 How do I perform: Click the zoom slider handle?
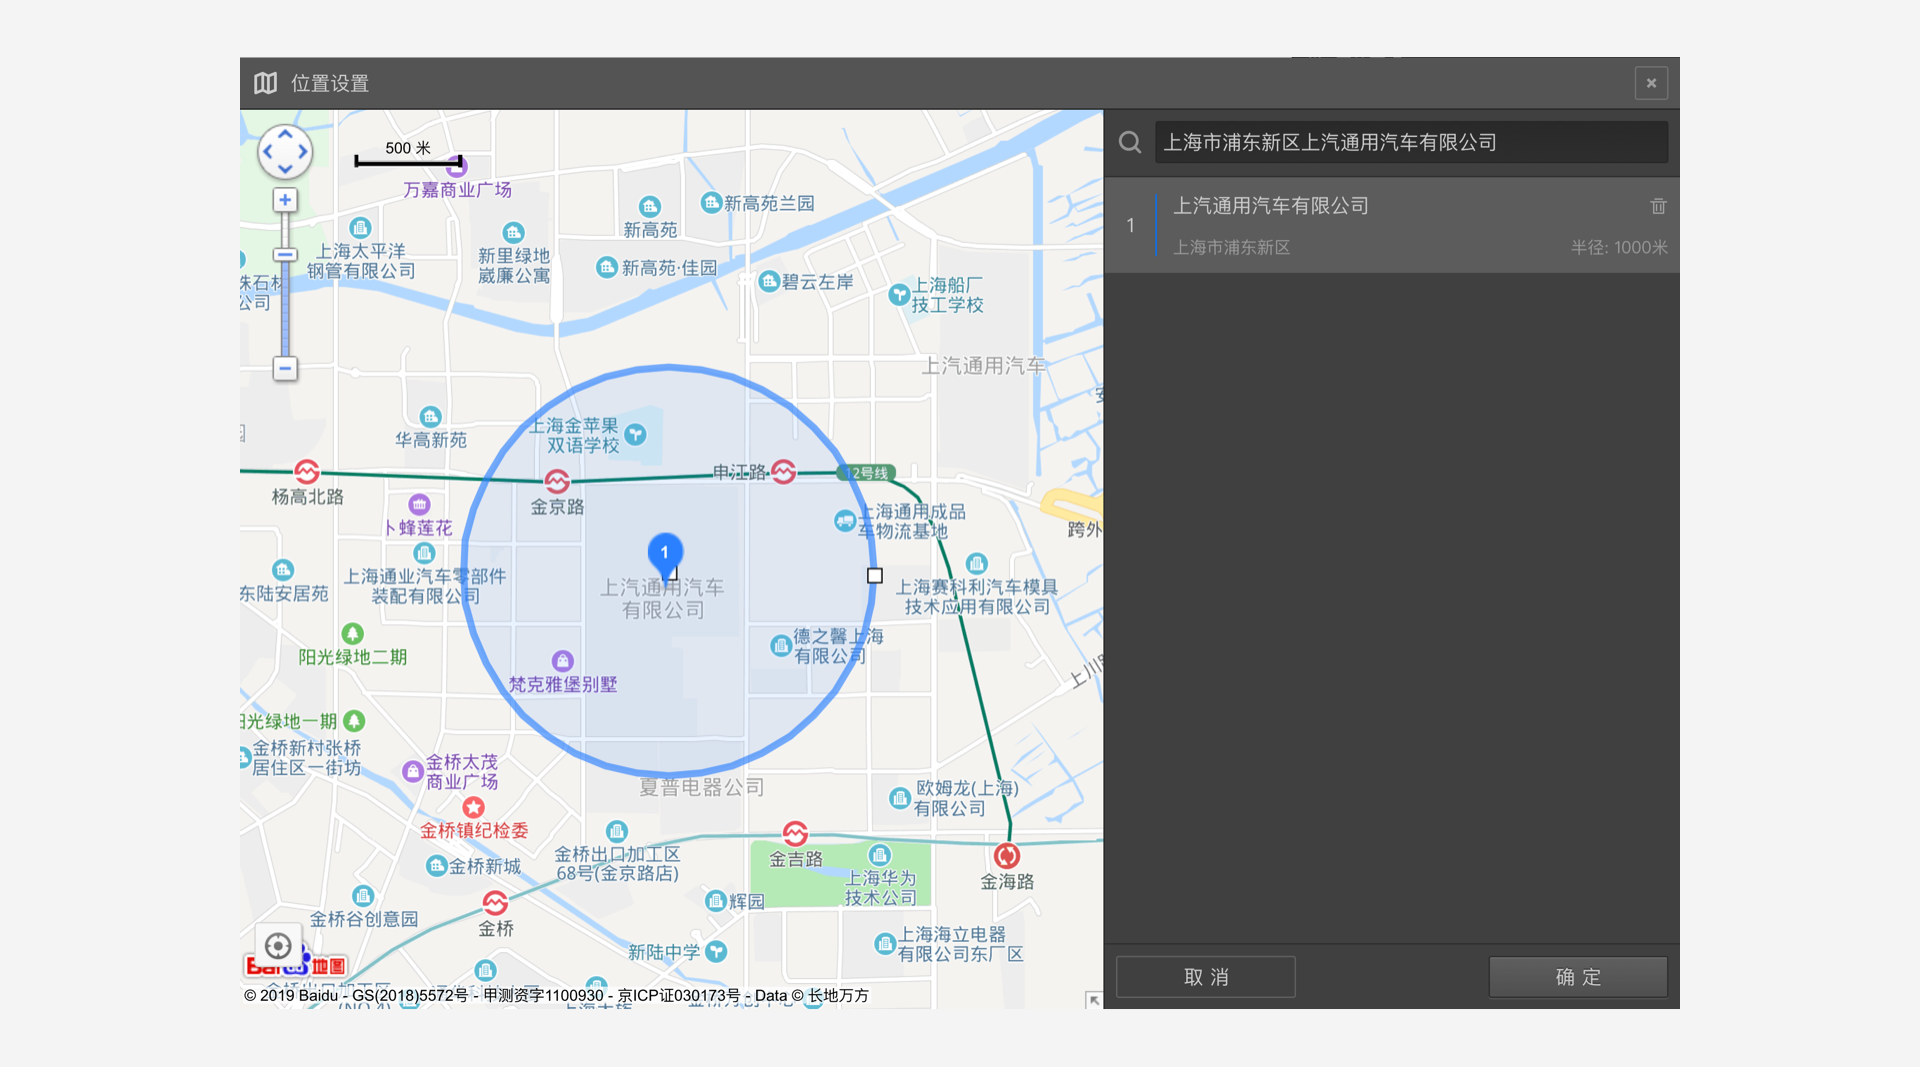(x=285, y=255)
